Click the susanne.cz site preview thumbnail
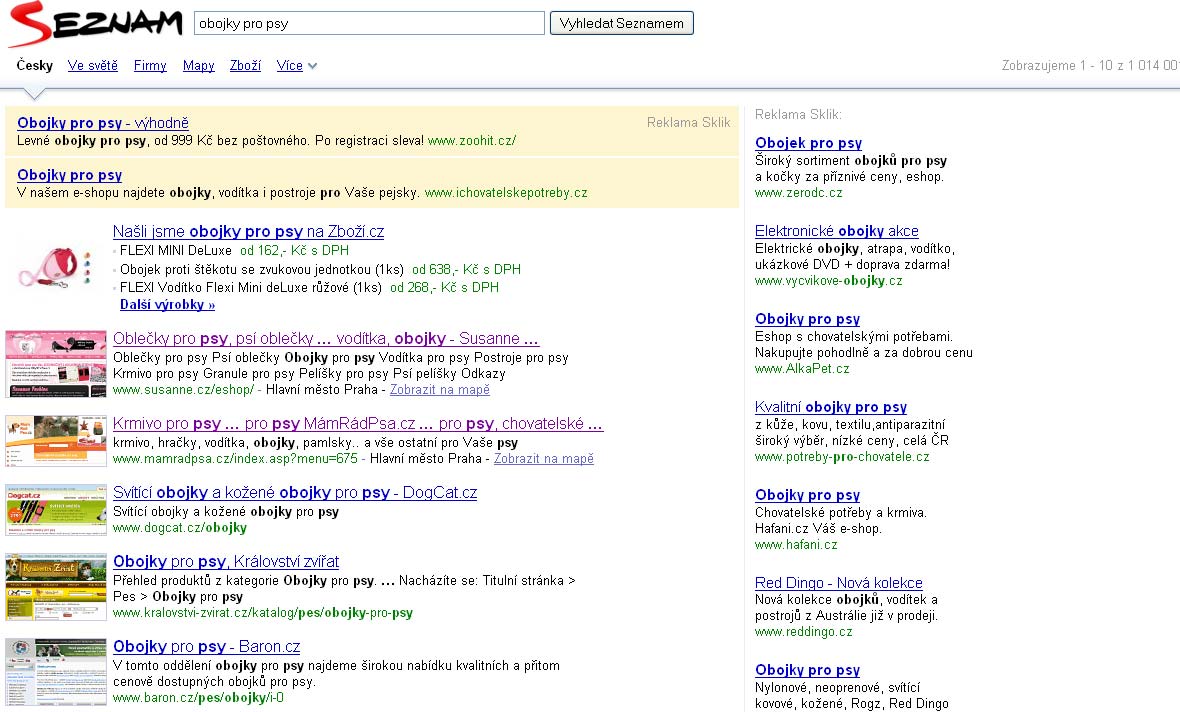Image resolution: width=1180 pixels, height=712 pixels. point(56,364)
